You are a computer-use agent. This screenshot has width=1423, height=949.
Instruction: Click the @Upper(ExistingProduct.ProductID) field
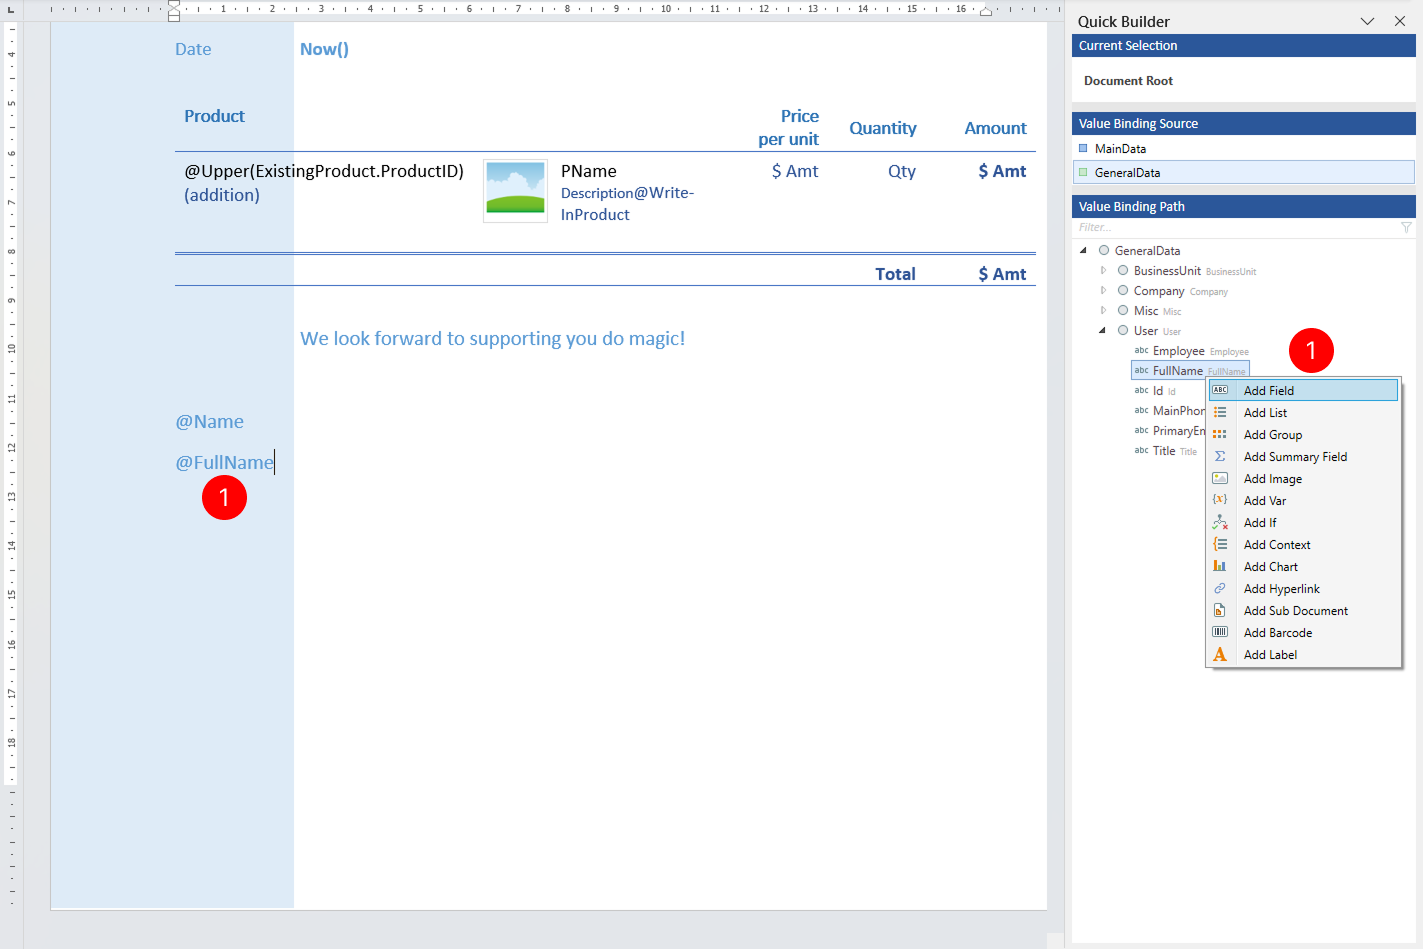(324, 171)
